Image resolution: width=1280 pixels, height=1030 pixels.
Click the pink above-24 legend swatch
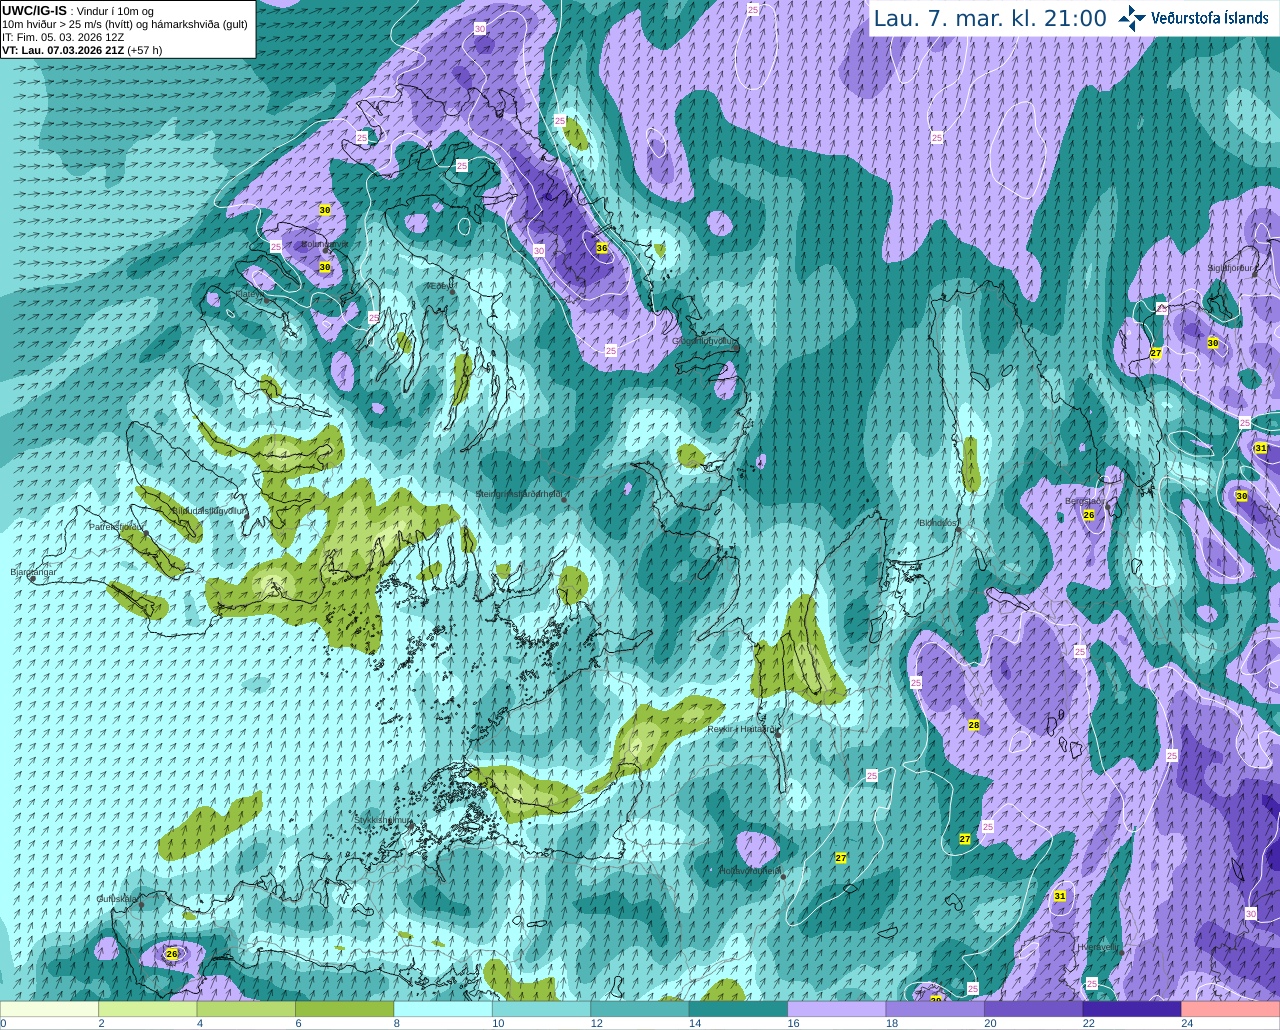(x=1230, y=1008)
